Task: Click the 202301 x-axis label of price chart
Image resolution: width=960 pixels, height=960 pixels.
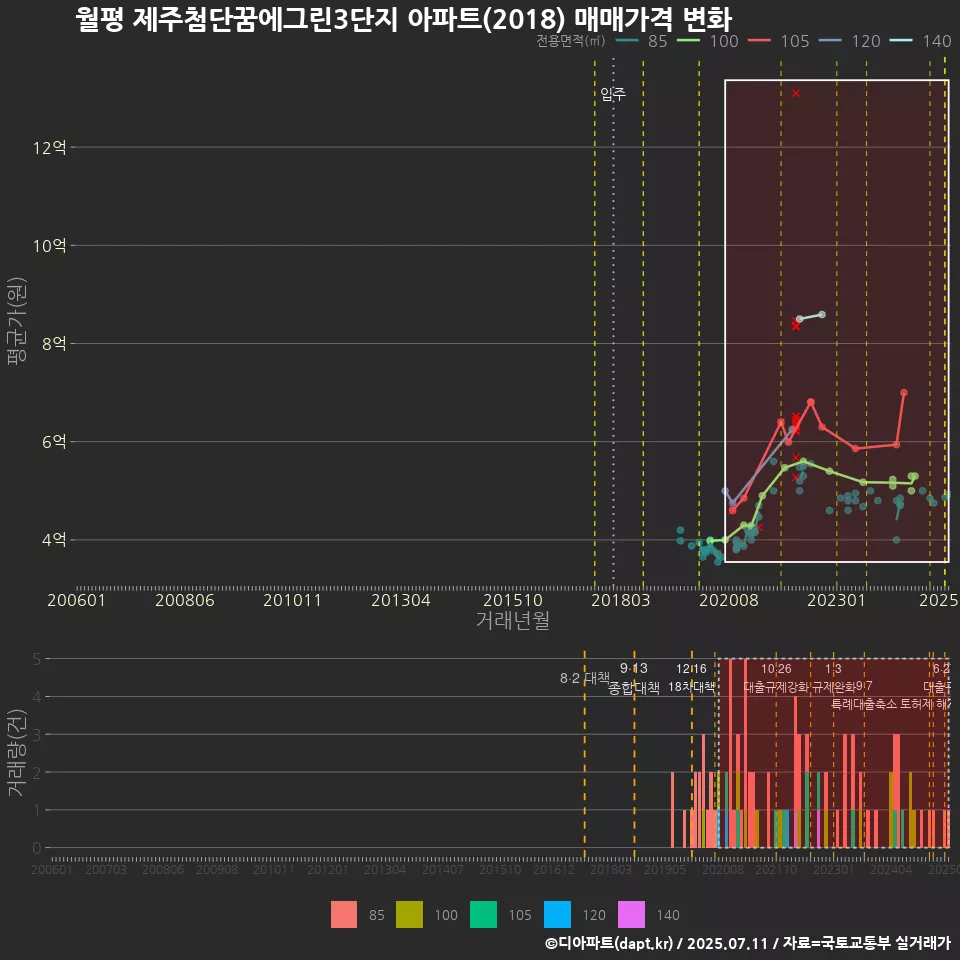Action: 837,600
